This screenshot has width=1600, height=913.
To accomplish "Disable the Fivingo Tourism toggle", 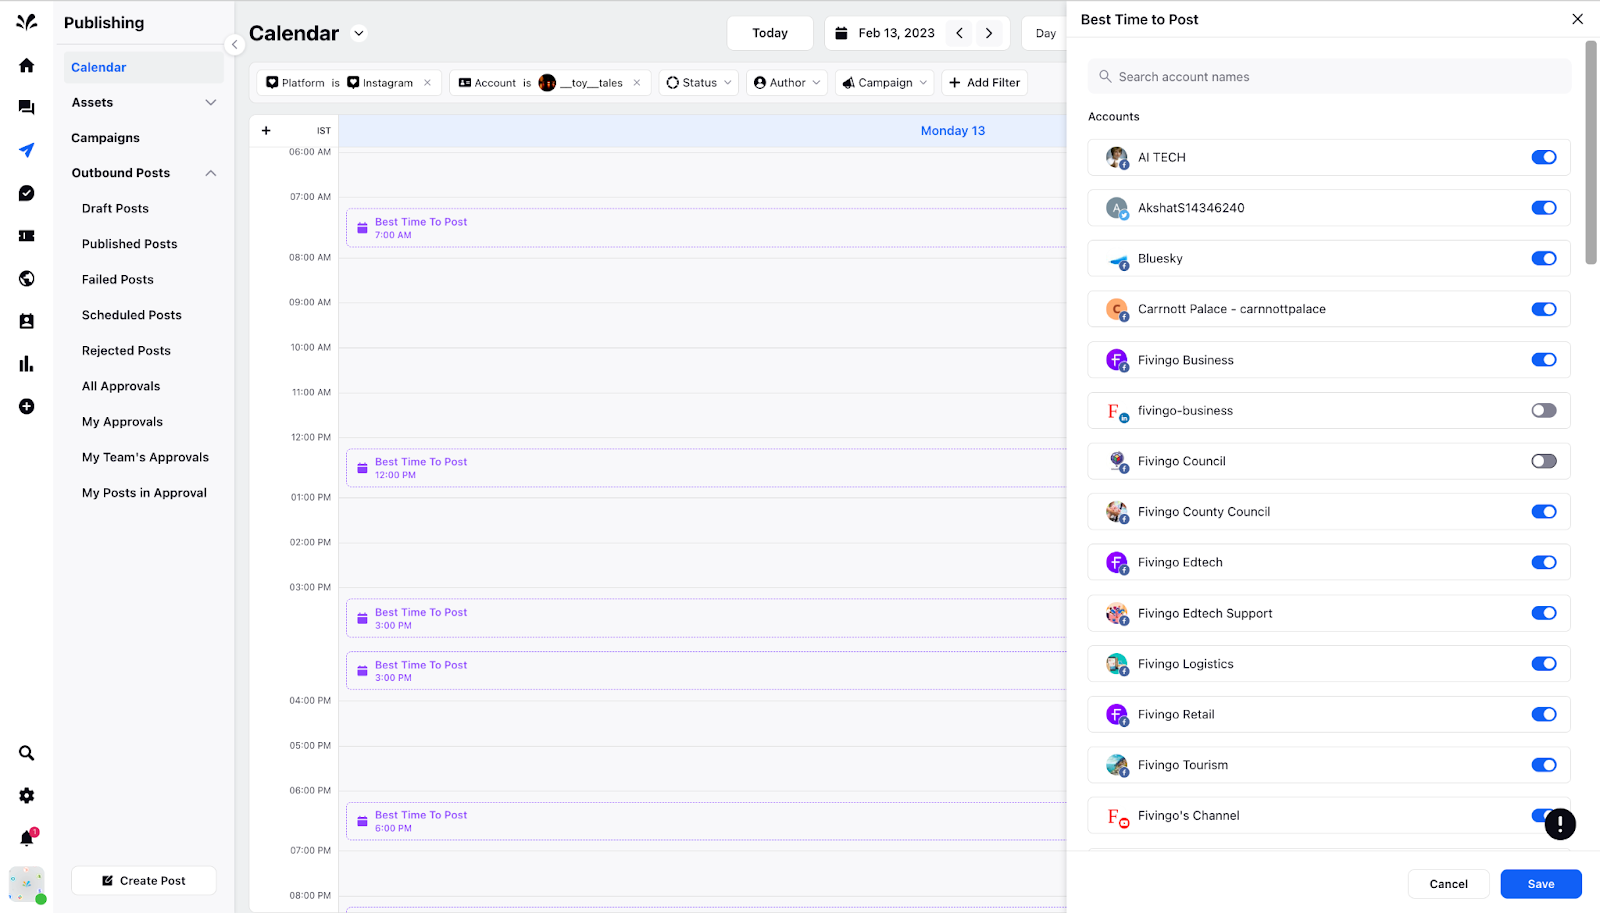I will 1544,765.
